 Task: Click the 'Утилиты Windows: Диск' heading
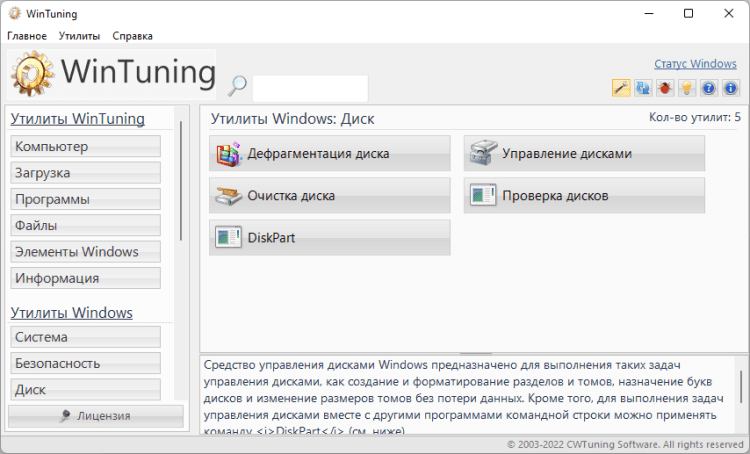tap(293, 119)
